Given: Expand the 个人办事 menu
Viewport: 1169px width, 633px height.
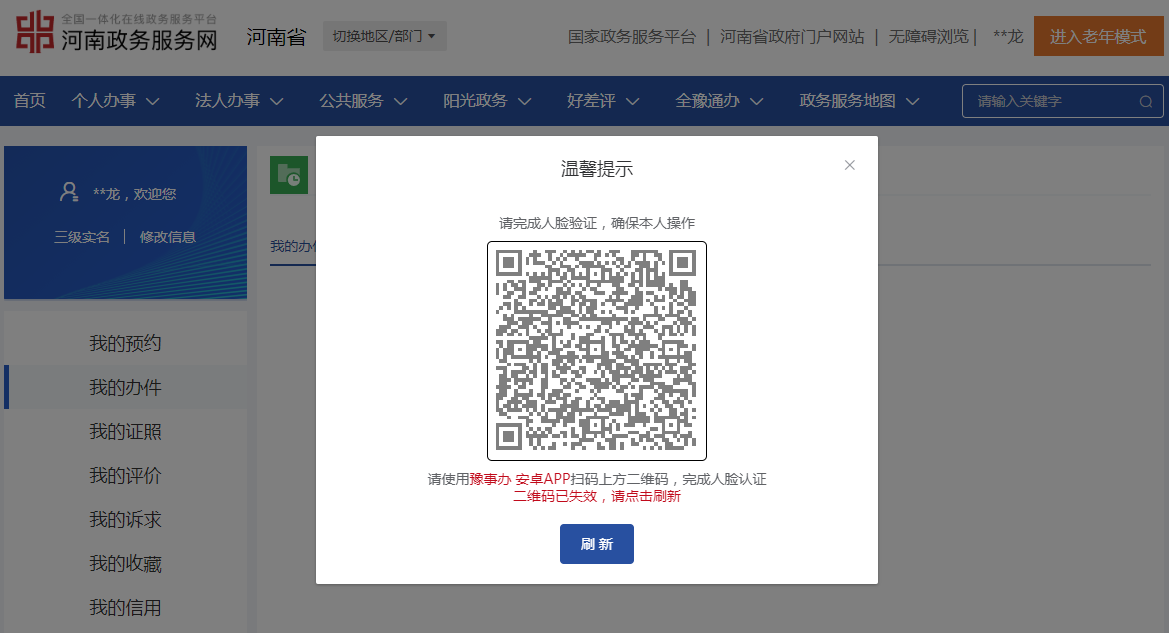Looking at the screenshot, I should pos(116,101).
